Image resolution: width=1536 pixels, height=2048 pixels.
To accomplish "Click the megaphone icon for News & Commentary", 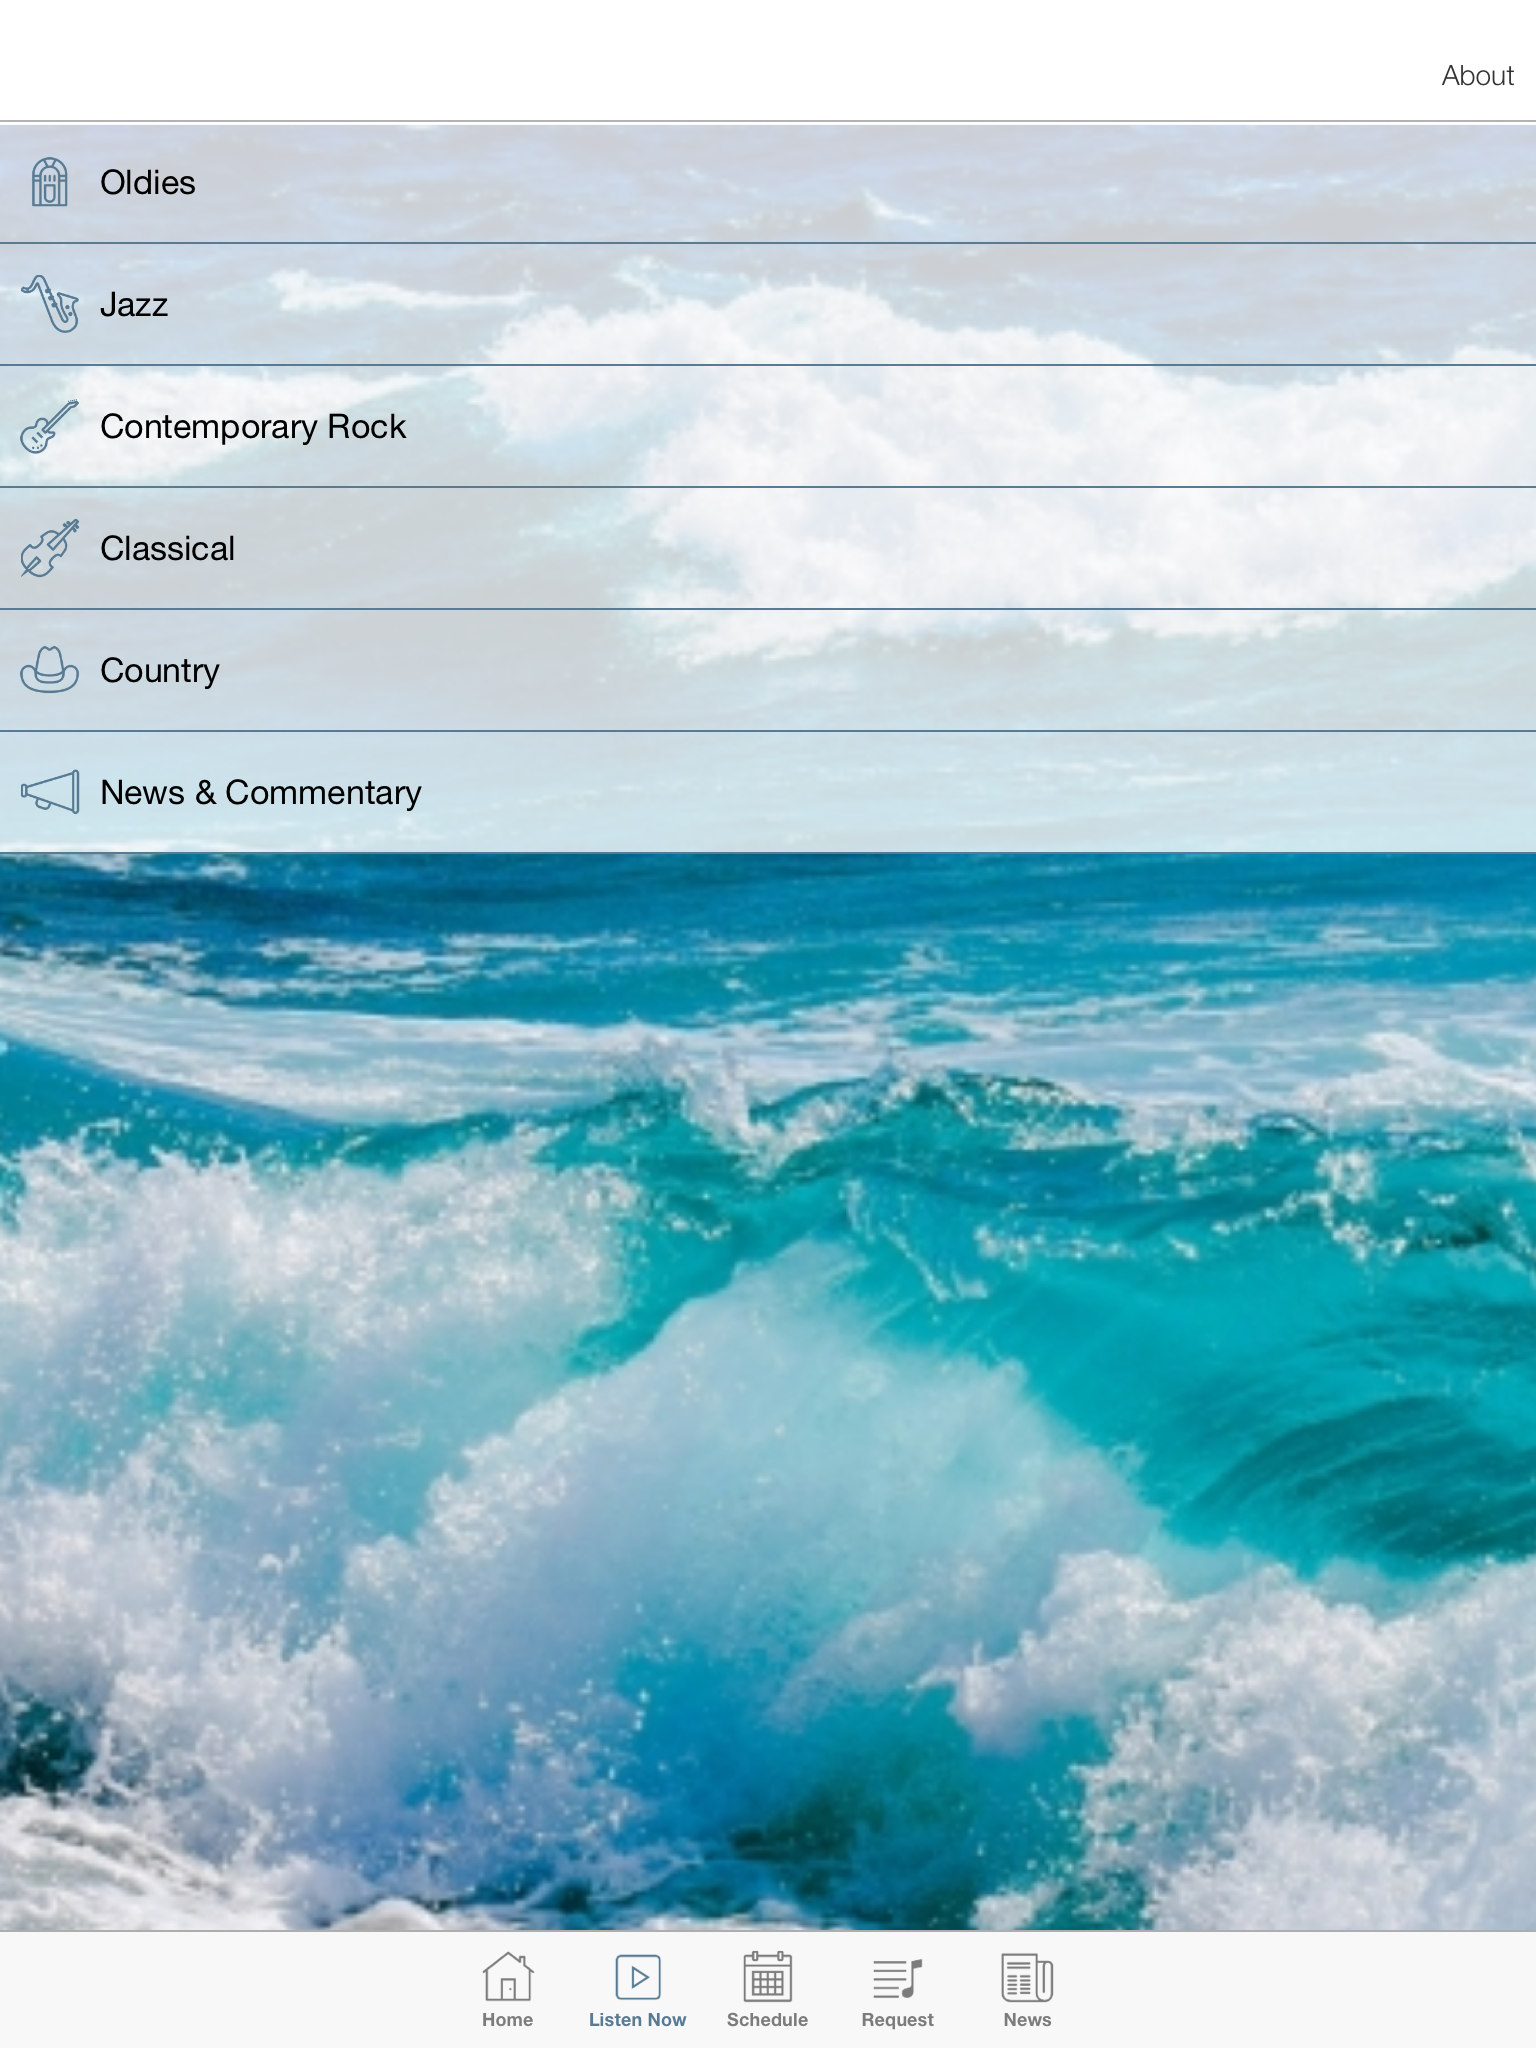I will (x=50, y=792).
